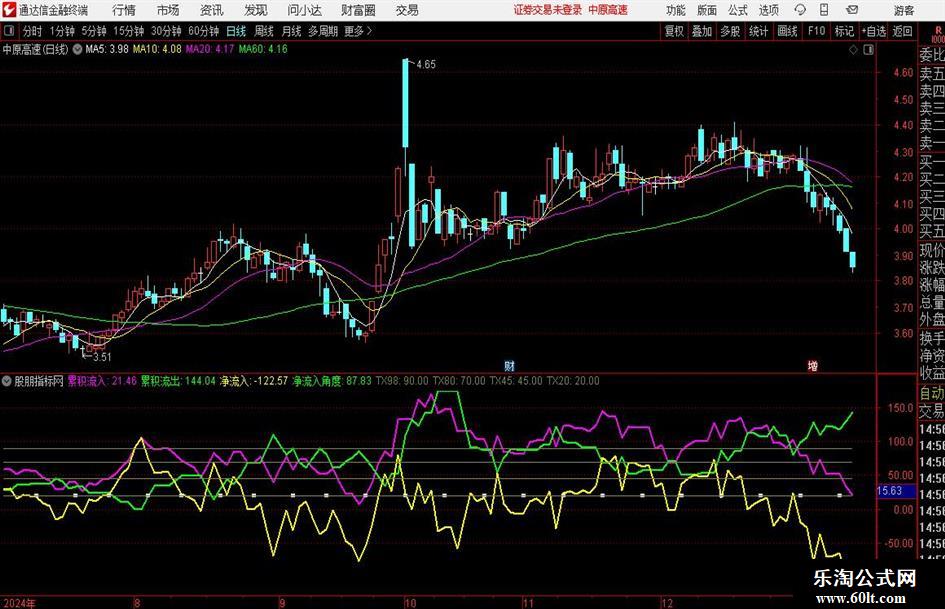Switch to 5分钟 period
Screen dimensions: 945x609
tap(93, 31)
